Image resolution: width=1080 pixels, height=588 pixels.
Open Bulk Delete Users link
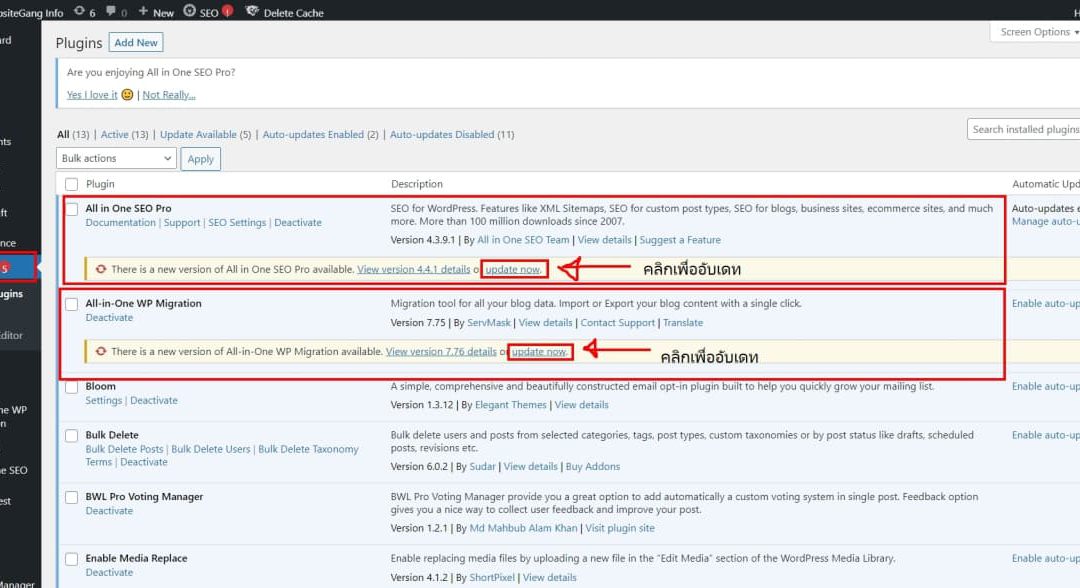click(211, 449)
